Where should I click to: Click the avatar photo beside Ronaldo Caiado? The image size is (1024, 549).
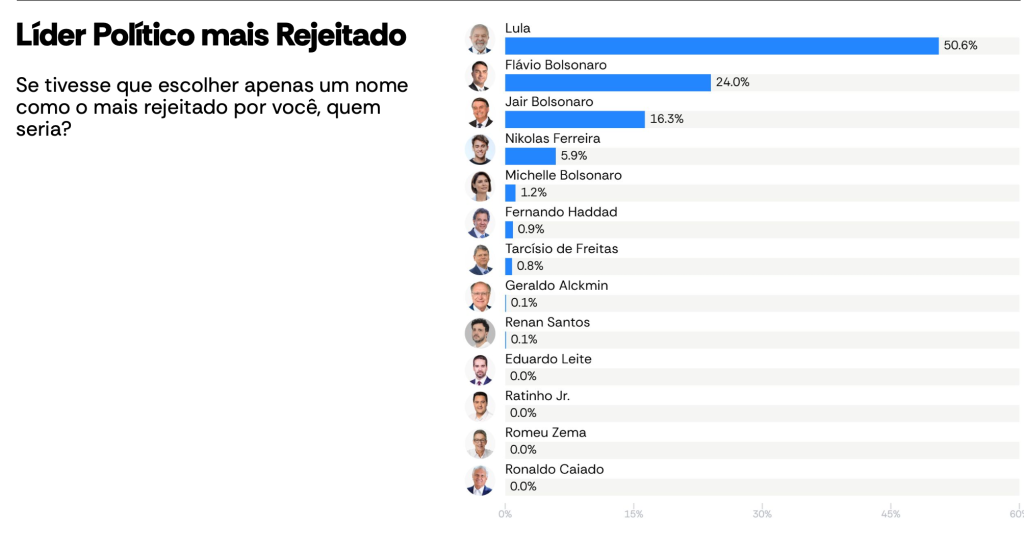pyautogui.click(x=481, y=480)
